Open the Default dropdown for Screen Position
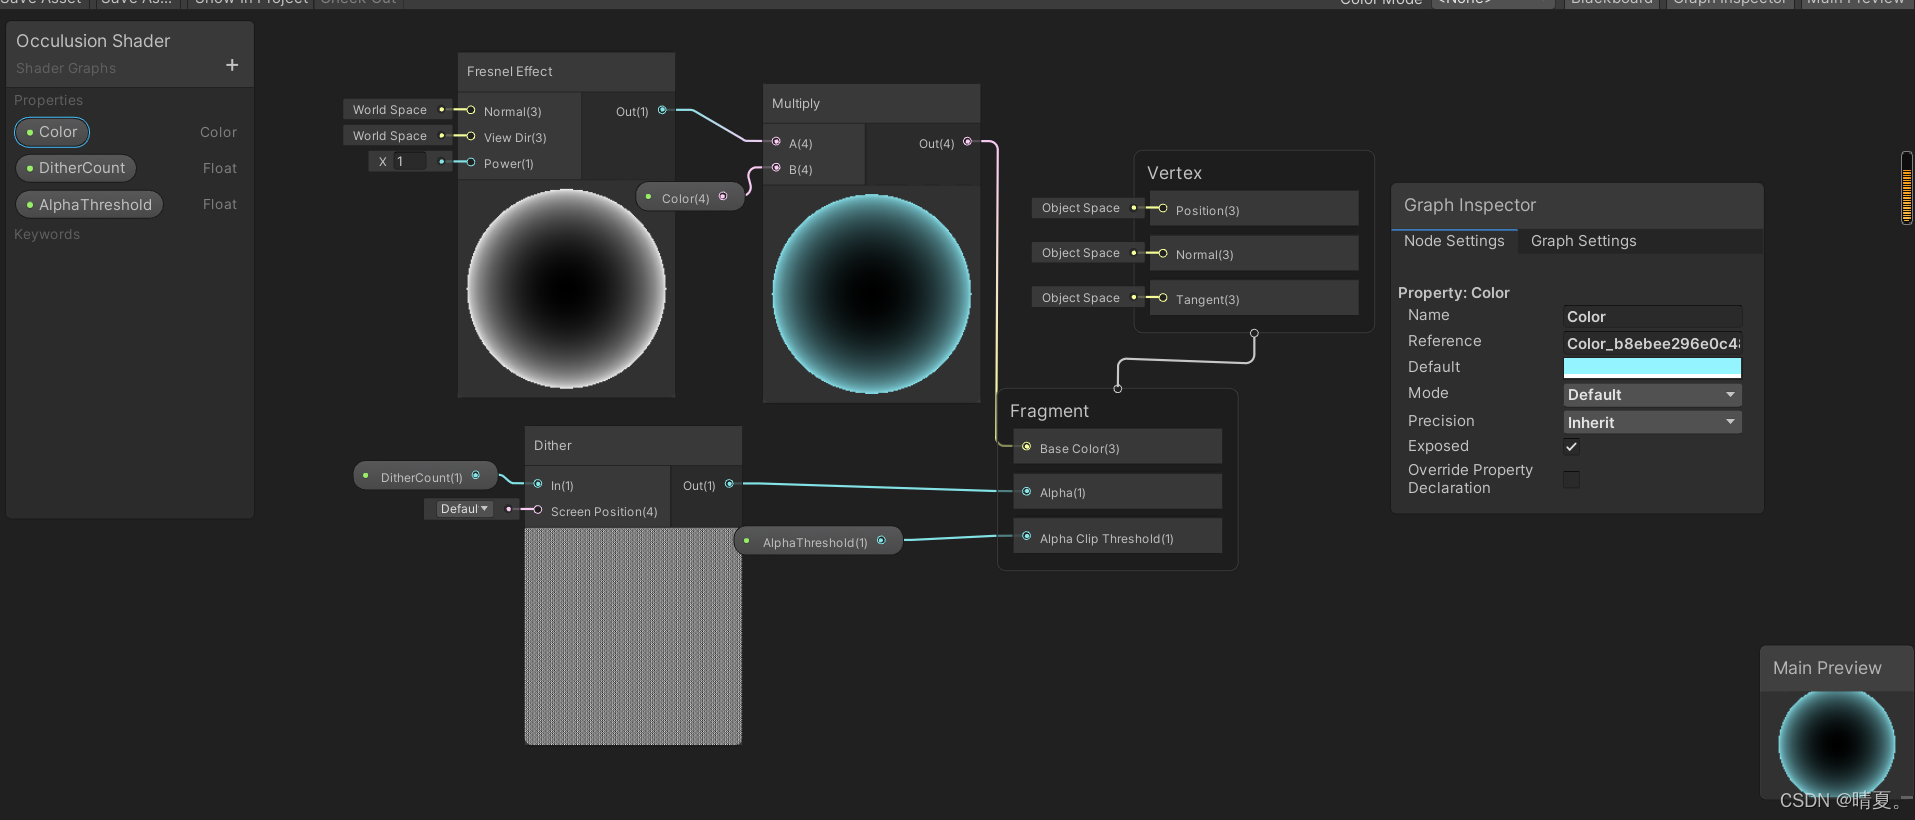This screenshot has width=1915, height=820. pyautogui.click(x=465, y=509)
